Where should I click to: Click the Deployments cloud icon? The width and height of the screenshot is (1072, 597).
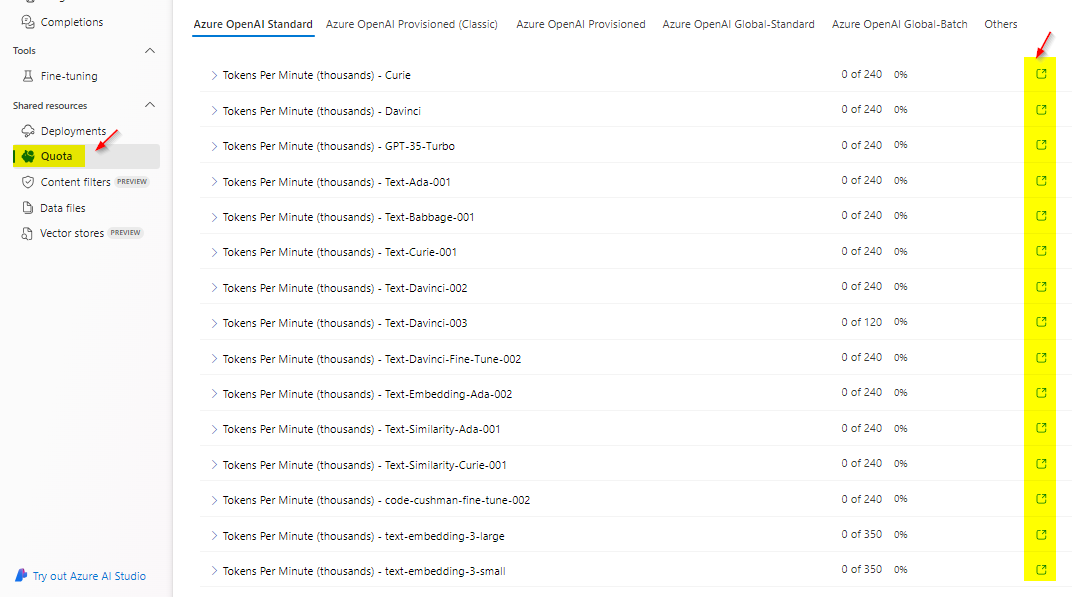pyautogui.click(x=30, y=130)
